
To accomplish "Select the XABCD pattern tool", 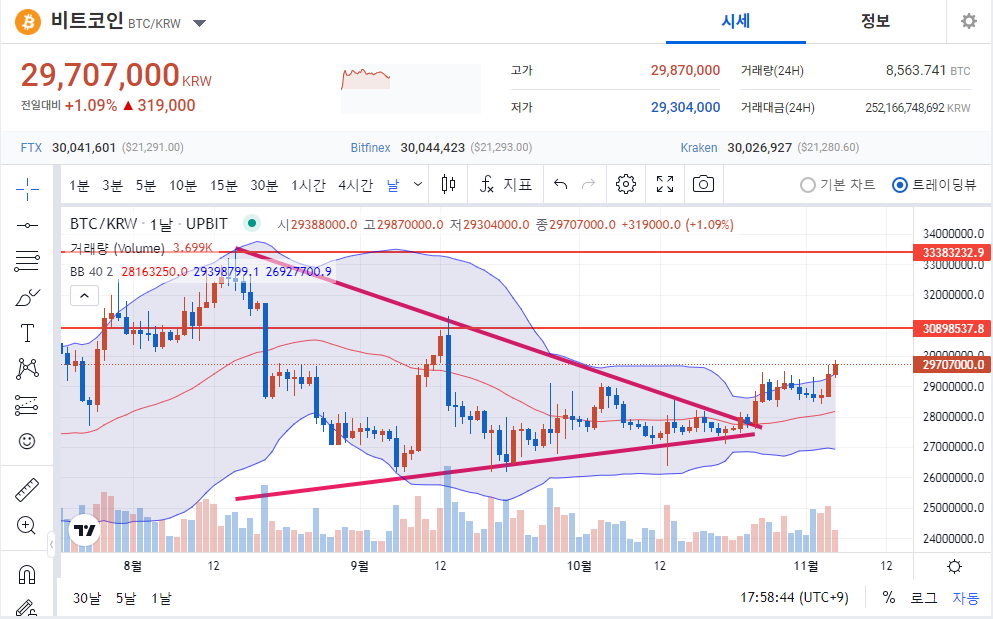I will pyautogui.click(x=27, y=369).
